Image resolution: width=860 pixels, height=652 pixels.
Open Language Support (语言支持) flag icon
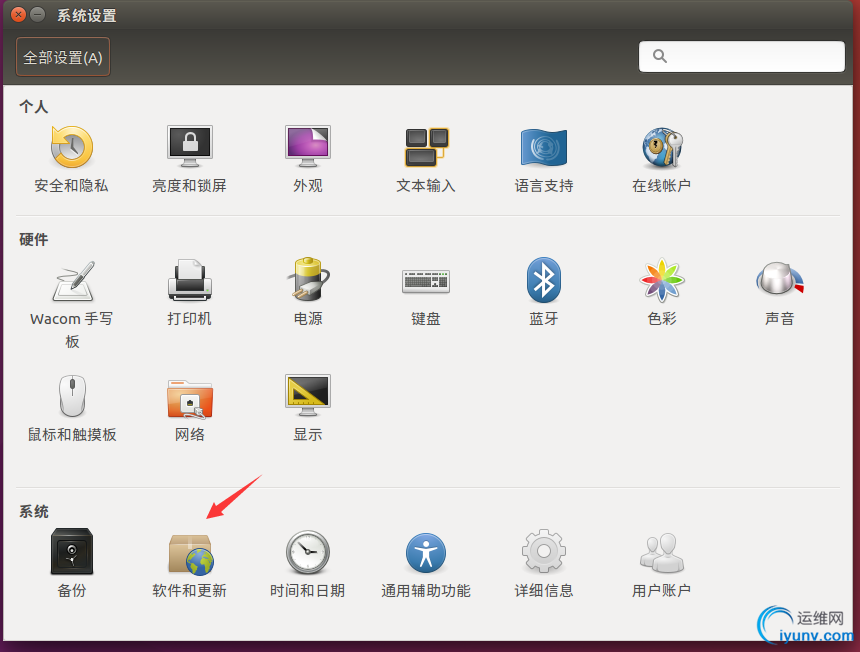(x=544, y=147)
